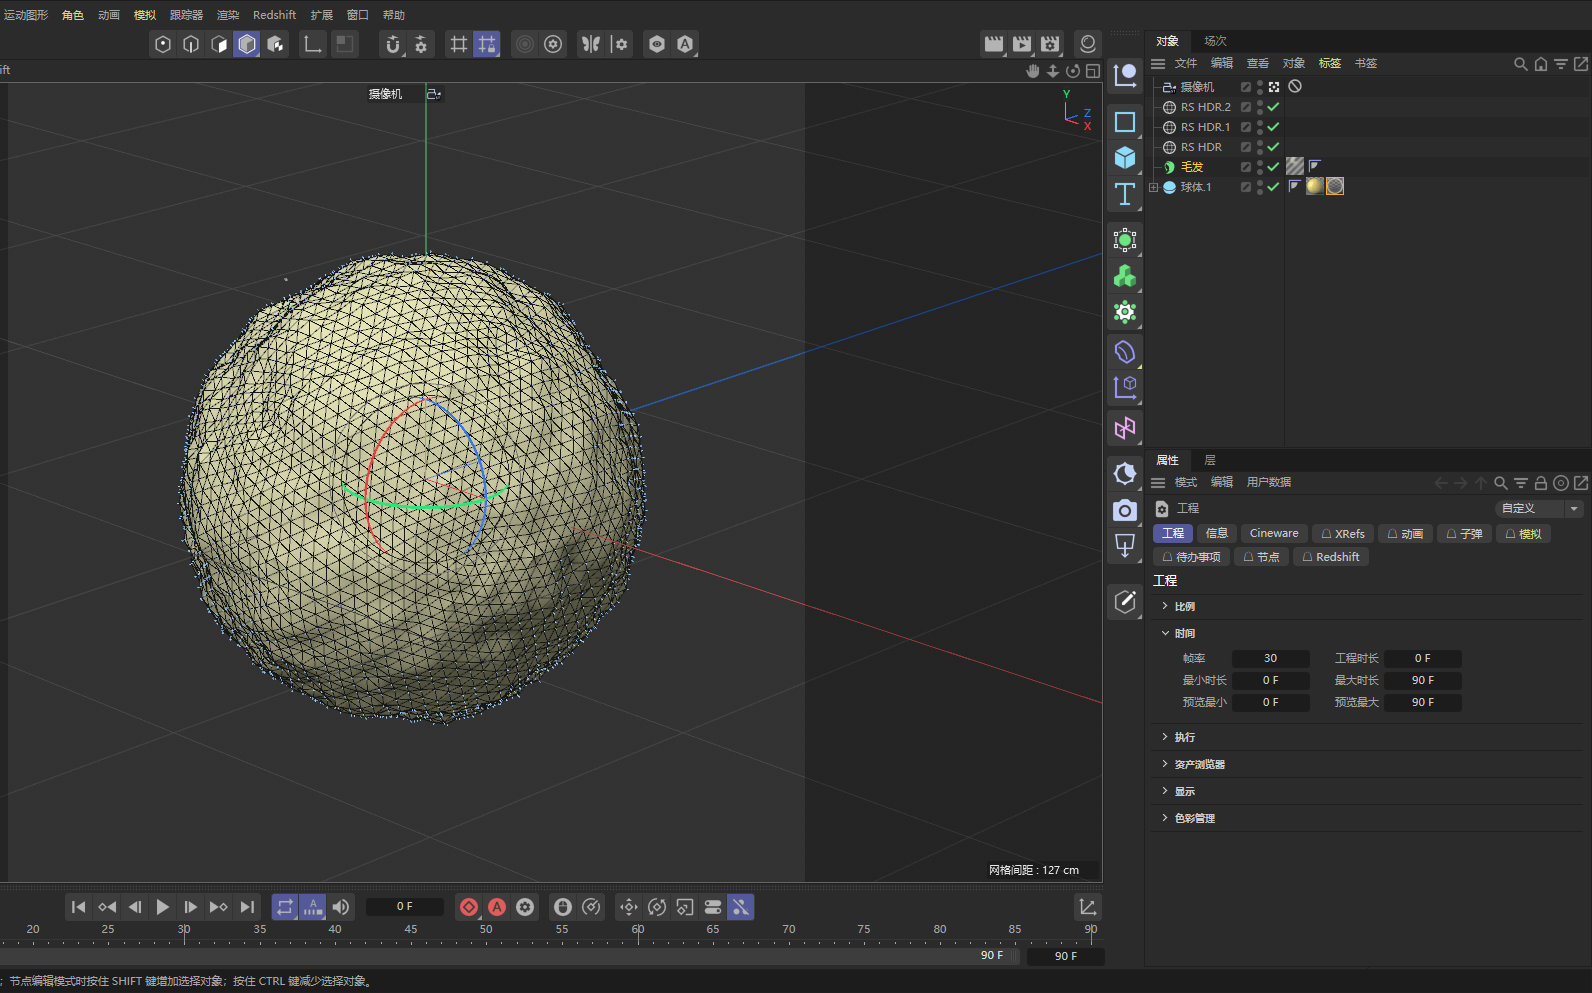
Task: Open the Redshift menu in the menu bar
Action: point(274,15)
